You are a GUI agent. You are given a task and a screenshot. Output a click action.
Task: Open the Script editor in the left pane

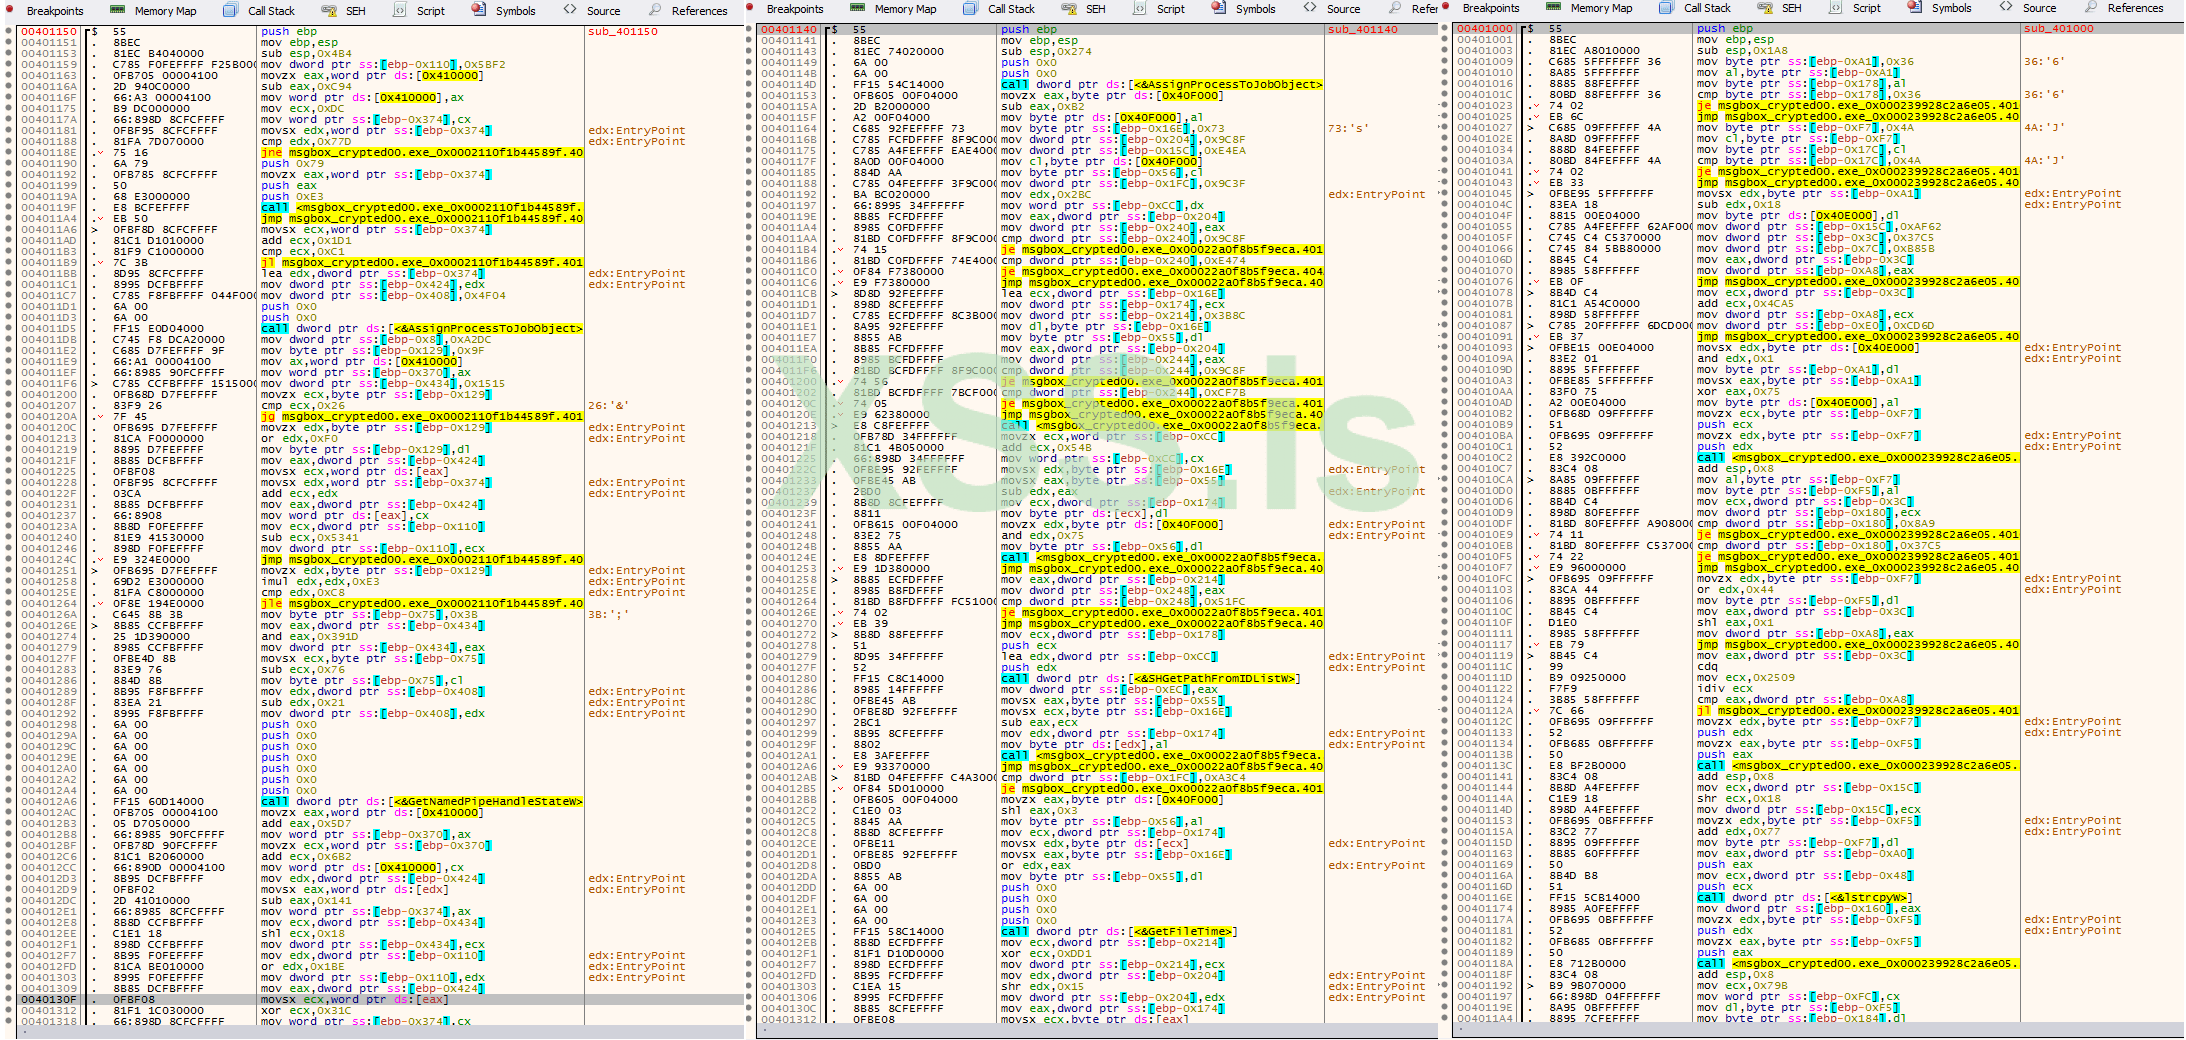[430, 11]
